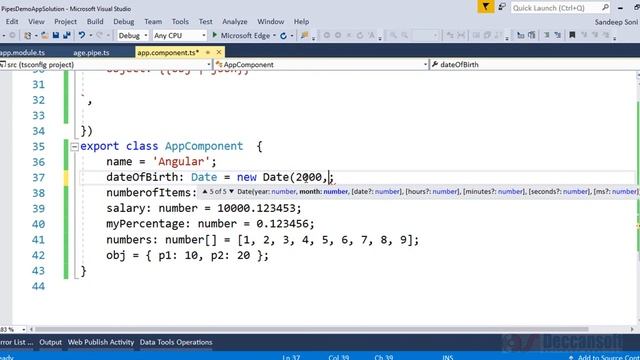640x360 pixels.
Task: Open the Microsoft Edge browser target dropdown arrow
Action: click(274, 36)
